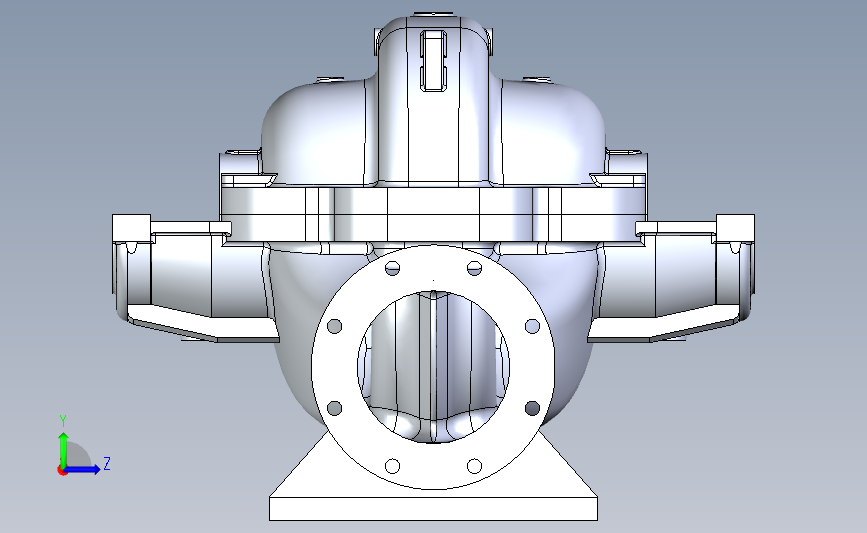Select the horizontal split-case flange band across the casing

click(434, 214)
